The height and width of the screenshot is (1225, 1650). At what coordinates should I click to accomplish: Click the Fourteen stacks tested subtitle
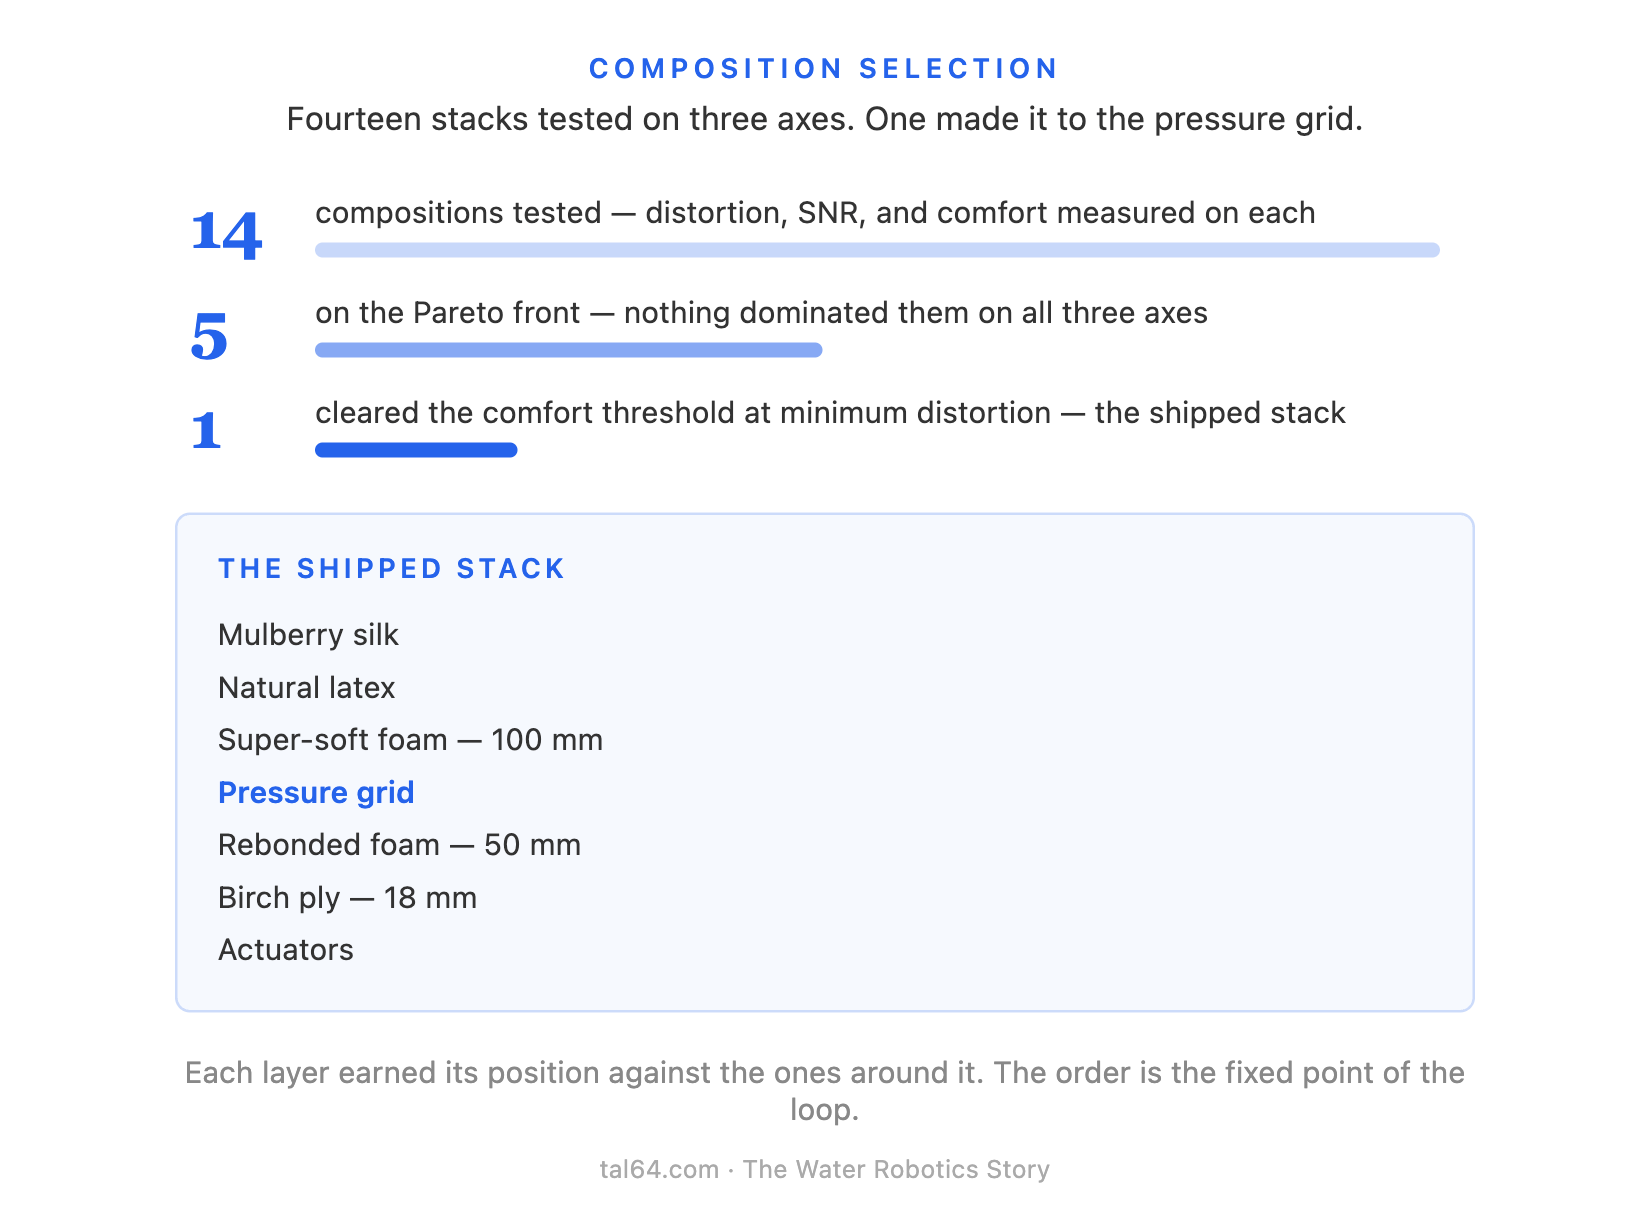click(x=824, y=119)
